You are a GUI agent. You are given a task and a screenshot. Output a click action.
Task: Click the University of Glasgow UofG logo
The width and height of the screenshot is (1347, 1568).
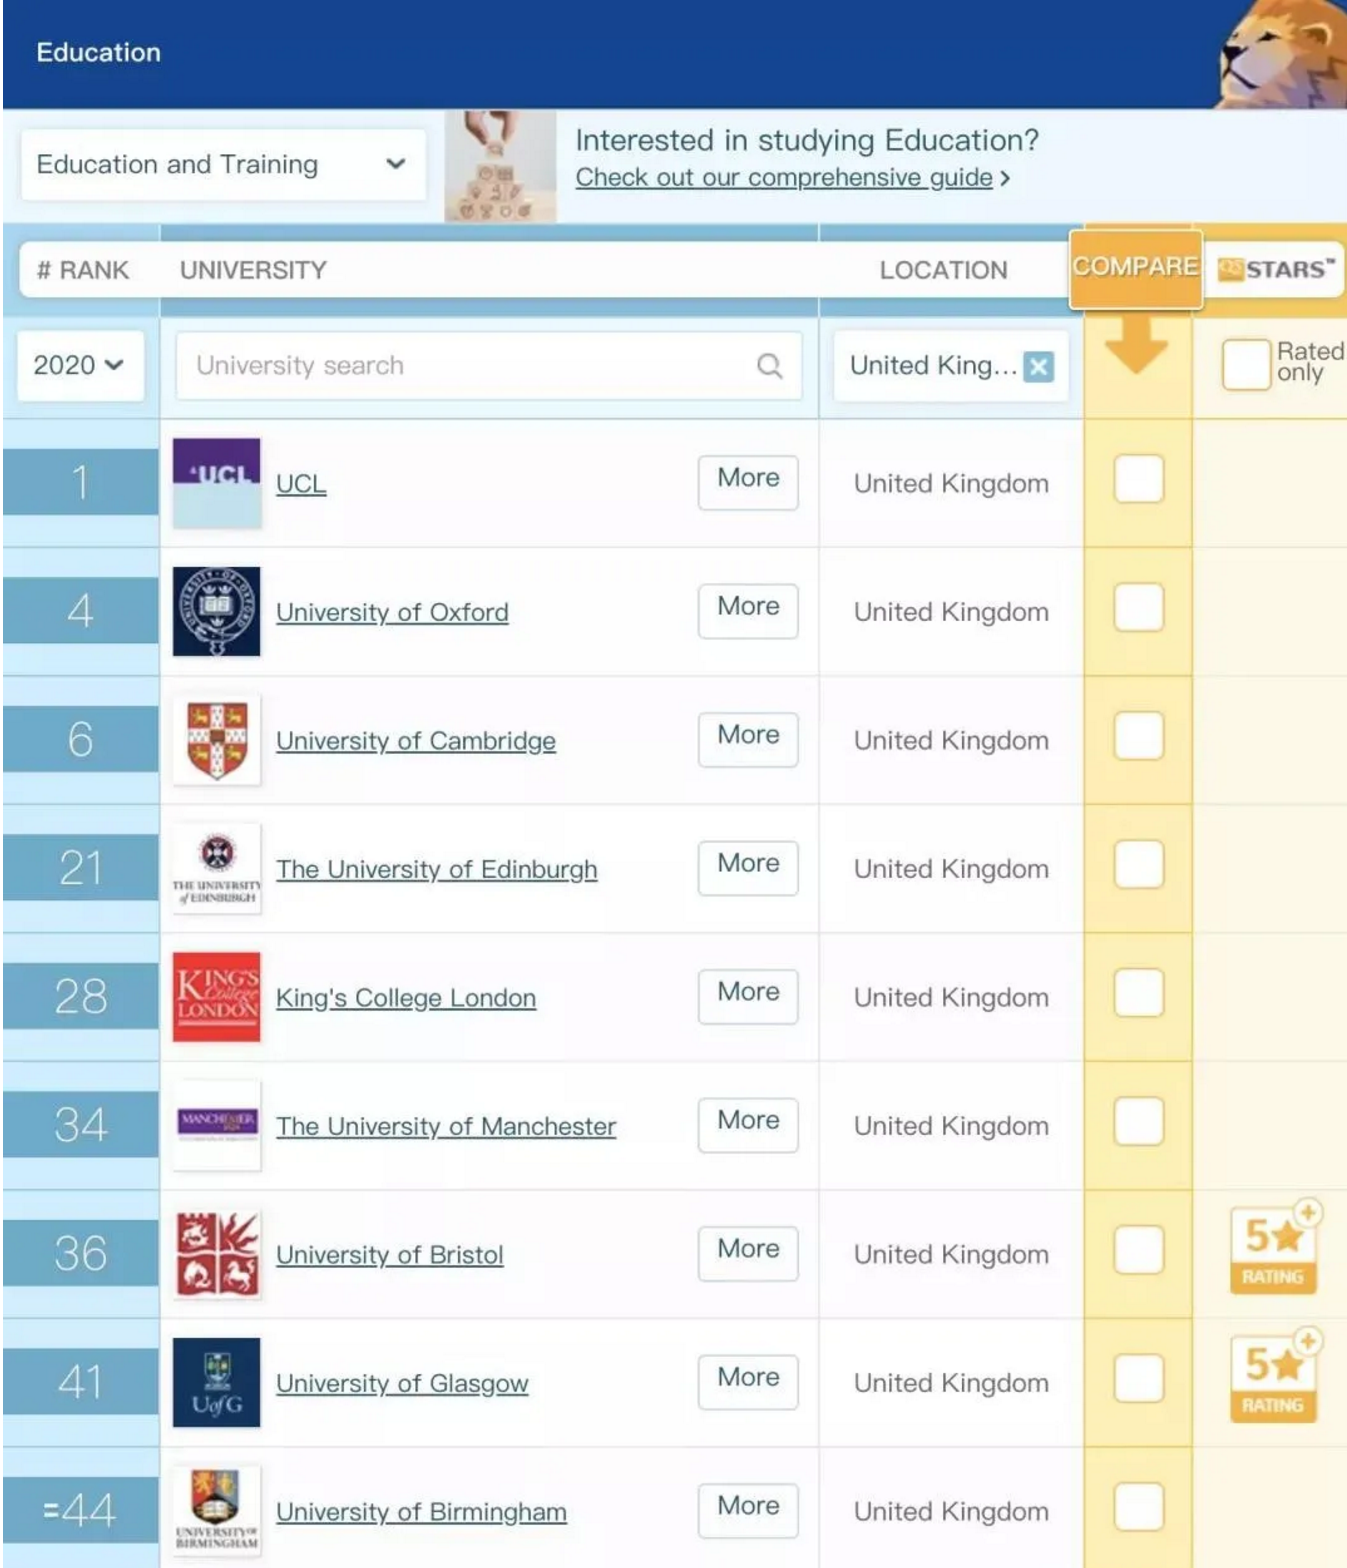click(216, 1382)
